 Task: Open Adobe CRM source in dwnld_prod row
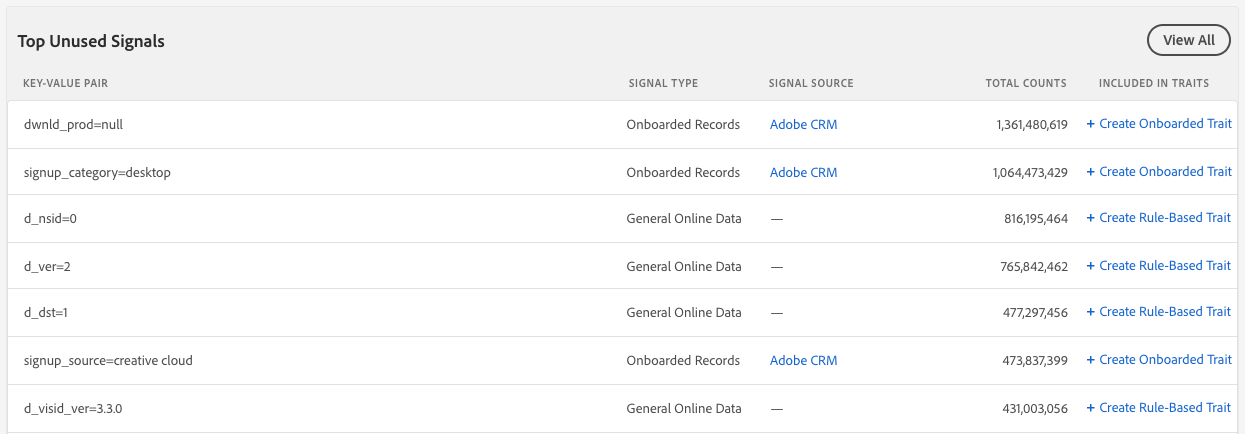803,125
